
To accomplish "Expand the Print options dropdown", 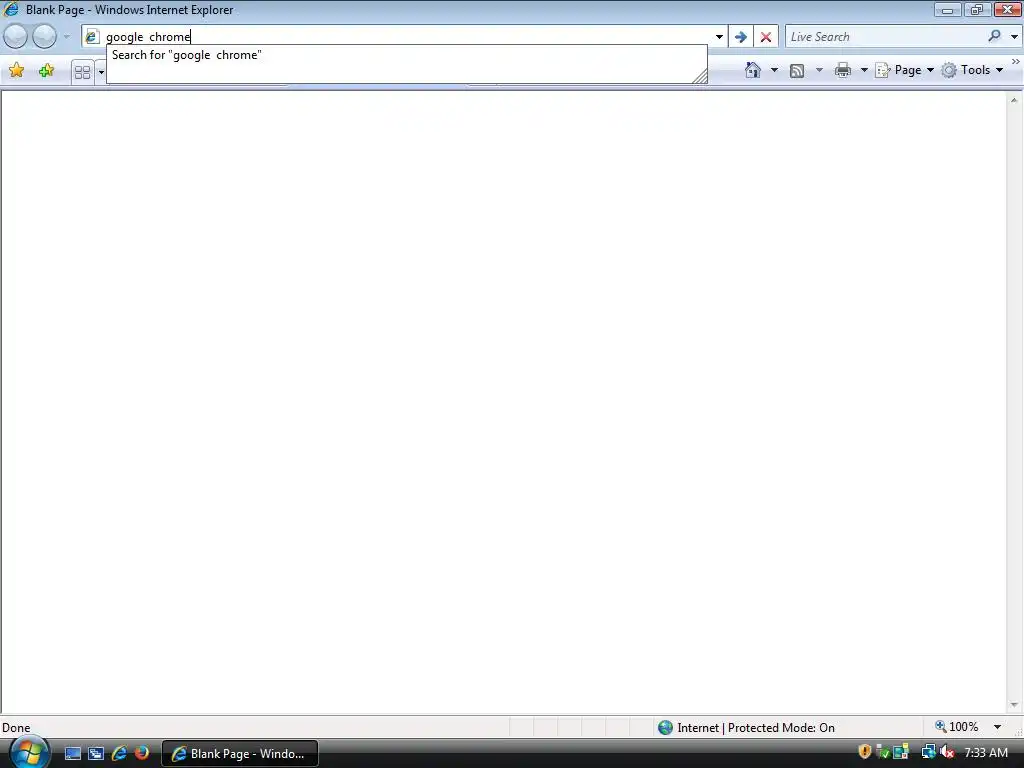I will coord(863,70).
